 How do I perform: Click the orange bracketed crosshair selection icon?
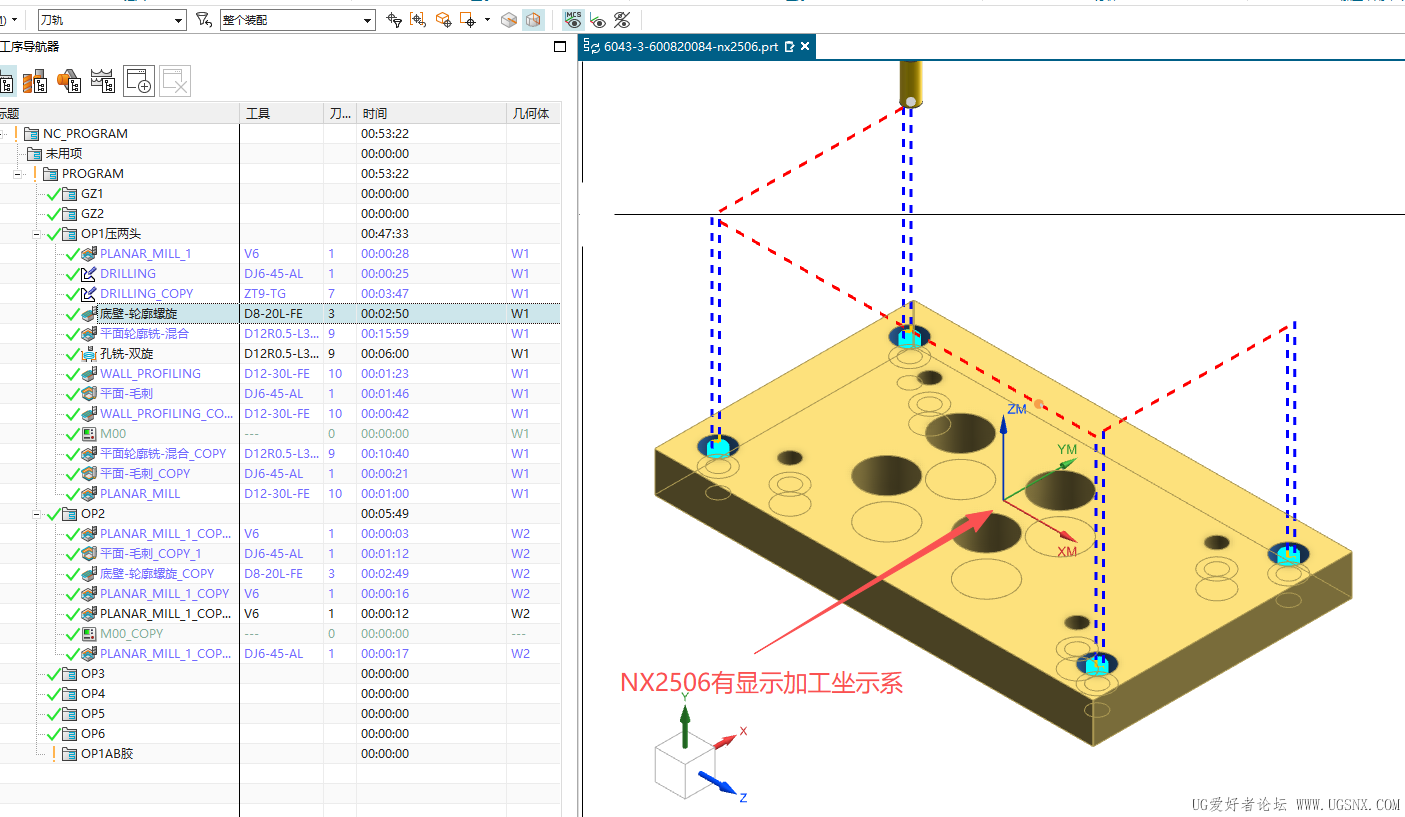click(x=418, y=19)
